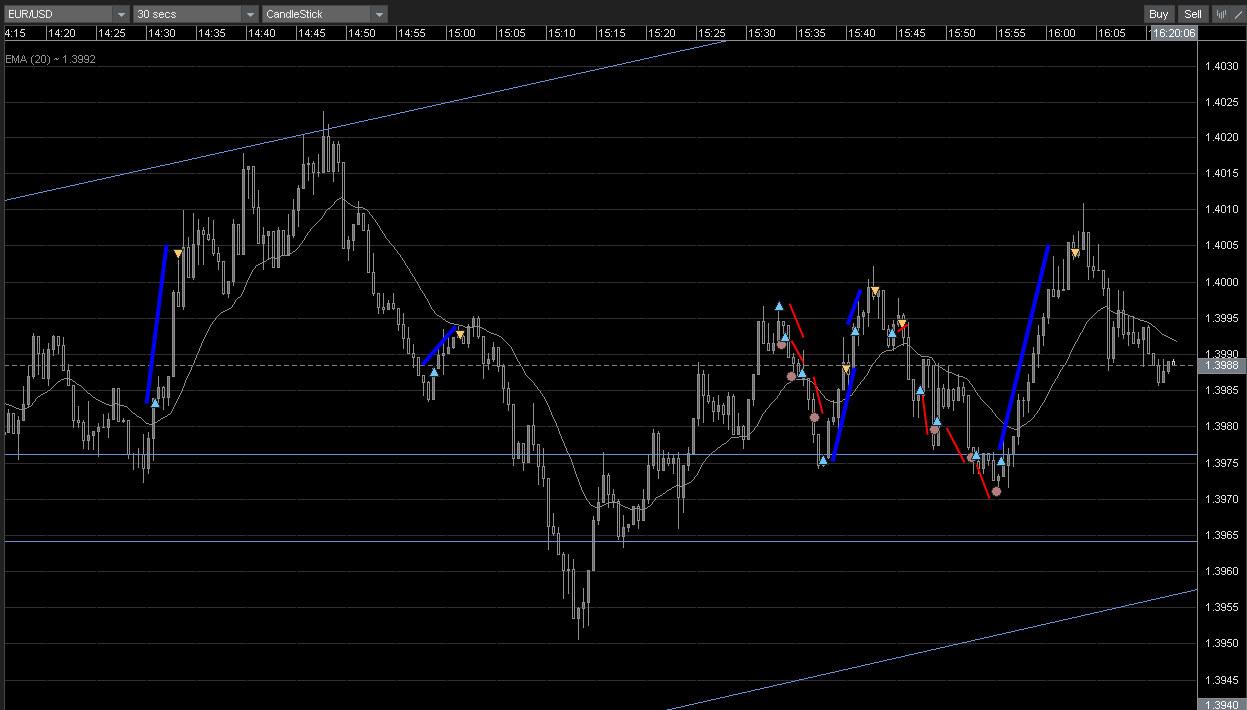
Task: Click the 15:30 time axis label
Action: (x=761, y=33)
